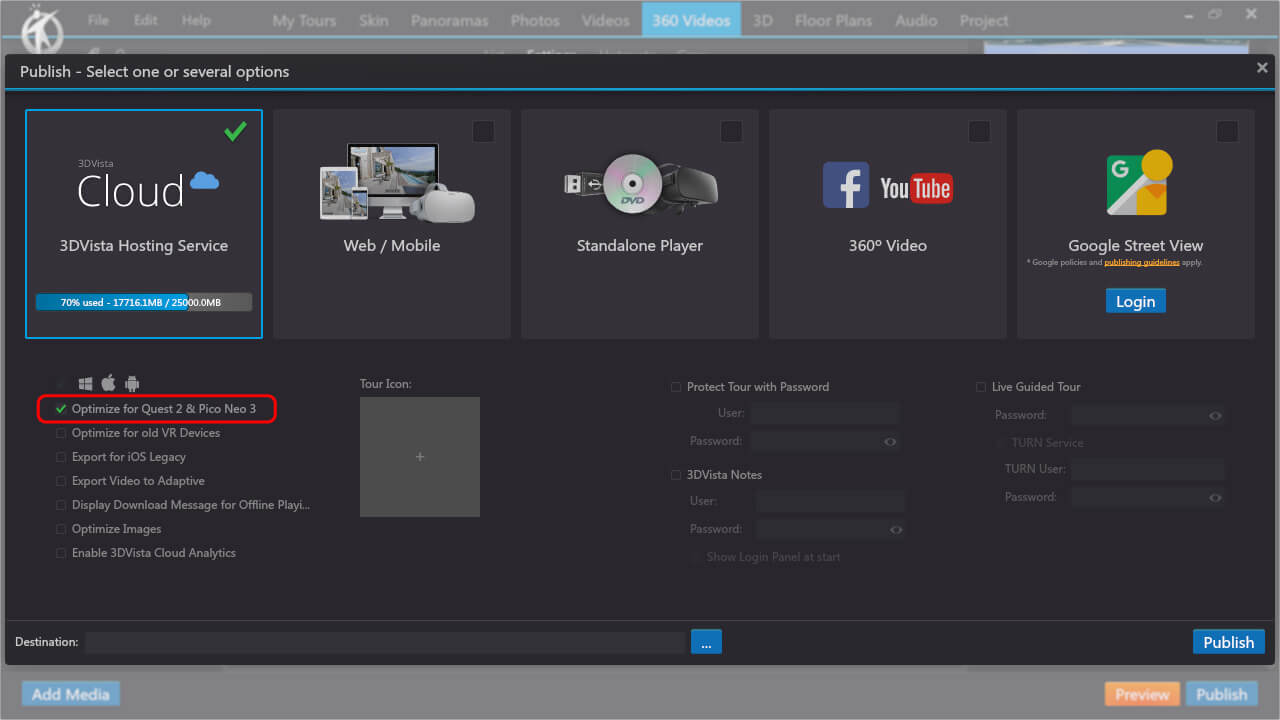Show 3DVista Notes password via eye icon
This screenshot has width=1280, height=720.
(896, 529)
